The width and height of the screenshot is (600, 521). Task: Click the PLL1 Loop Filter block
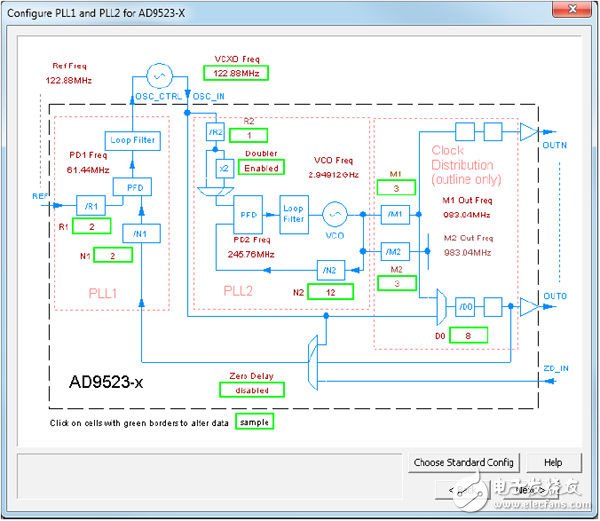132,140
